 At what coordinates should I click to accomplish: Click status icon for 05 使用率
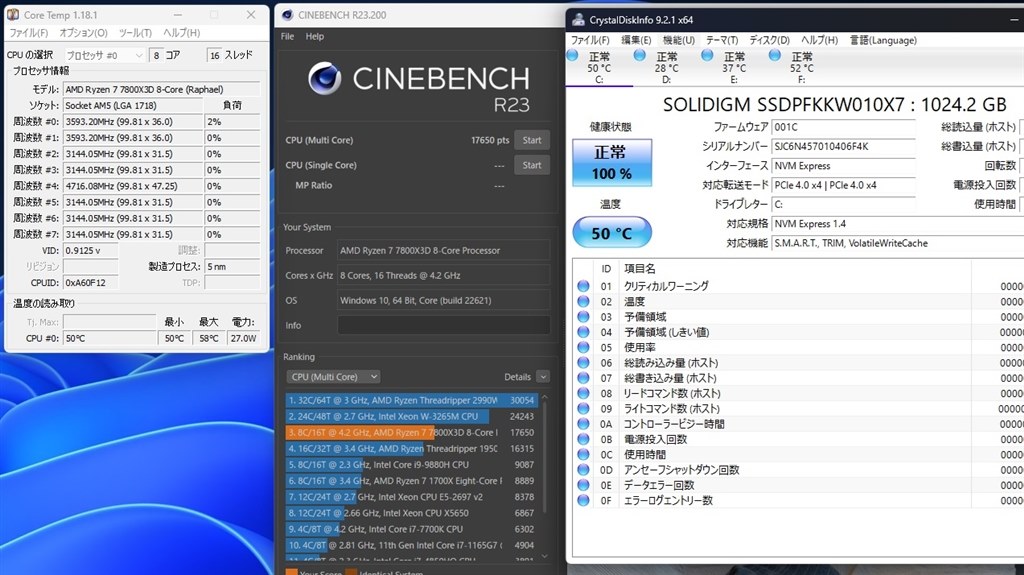(x=583, y=348)
